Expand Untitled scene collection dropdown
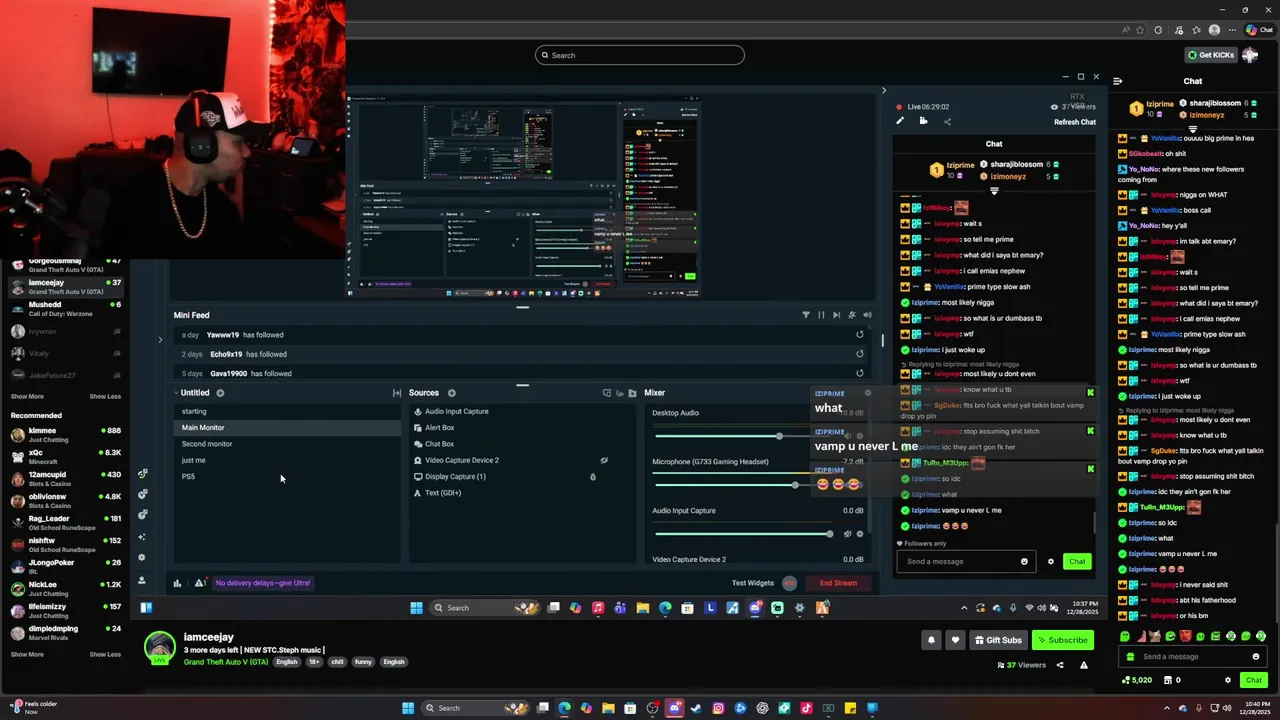Viewport: 1280px width, 720px height. [x=176, y=393]
